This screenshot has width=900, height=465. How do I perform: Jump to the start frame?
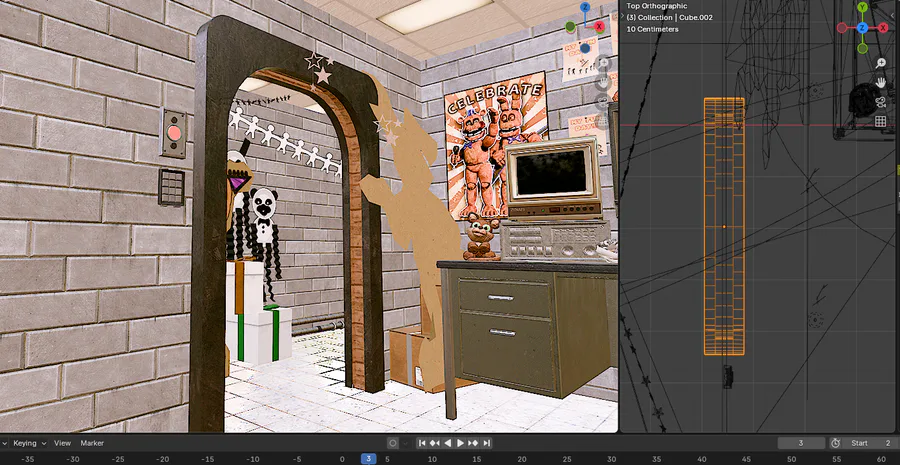pyautogui.click(x=422, y=443)
